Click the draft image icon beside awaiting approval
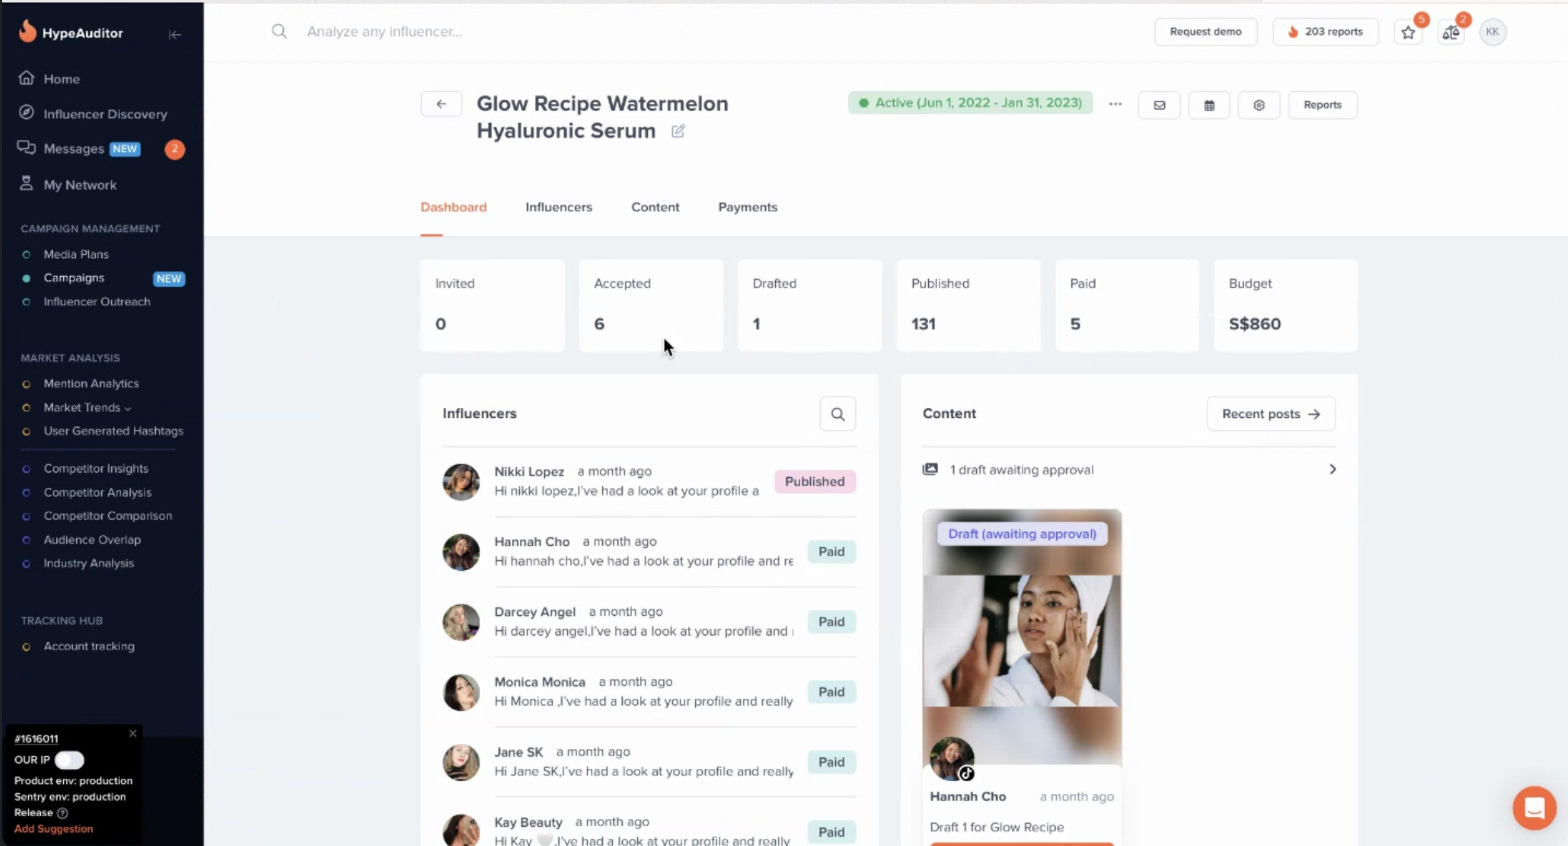The width and height of the screenshot is (1568, 846). [x=930, y=469]
